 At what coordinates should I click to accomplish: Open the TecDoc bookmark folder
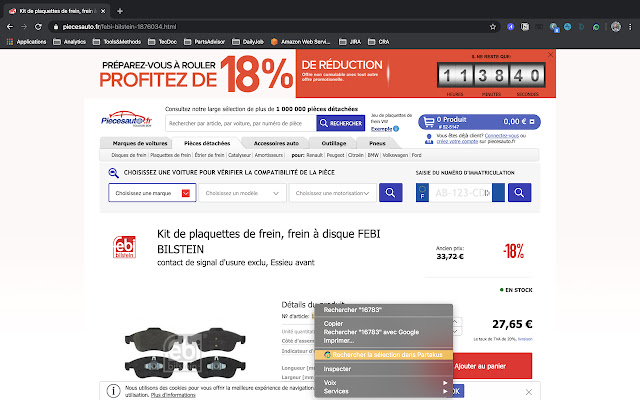click(162, 42)
